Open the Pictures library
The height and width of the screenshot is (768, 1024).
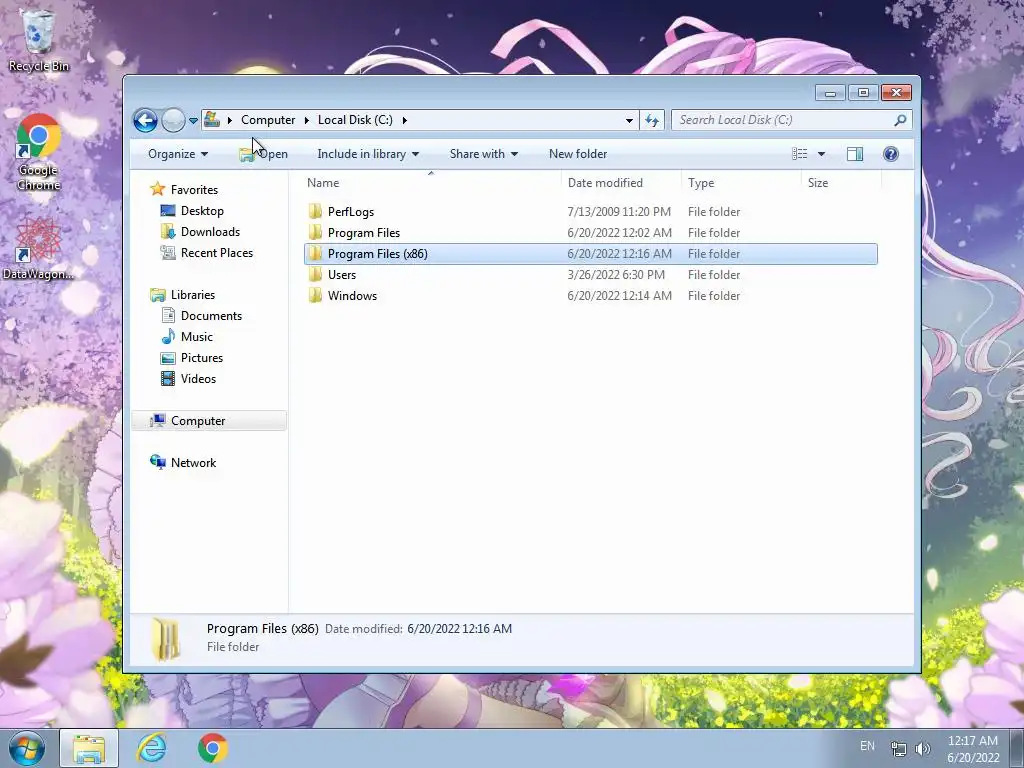(x=202, y=358)
